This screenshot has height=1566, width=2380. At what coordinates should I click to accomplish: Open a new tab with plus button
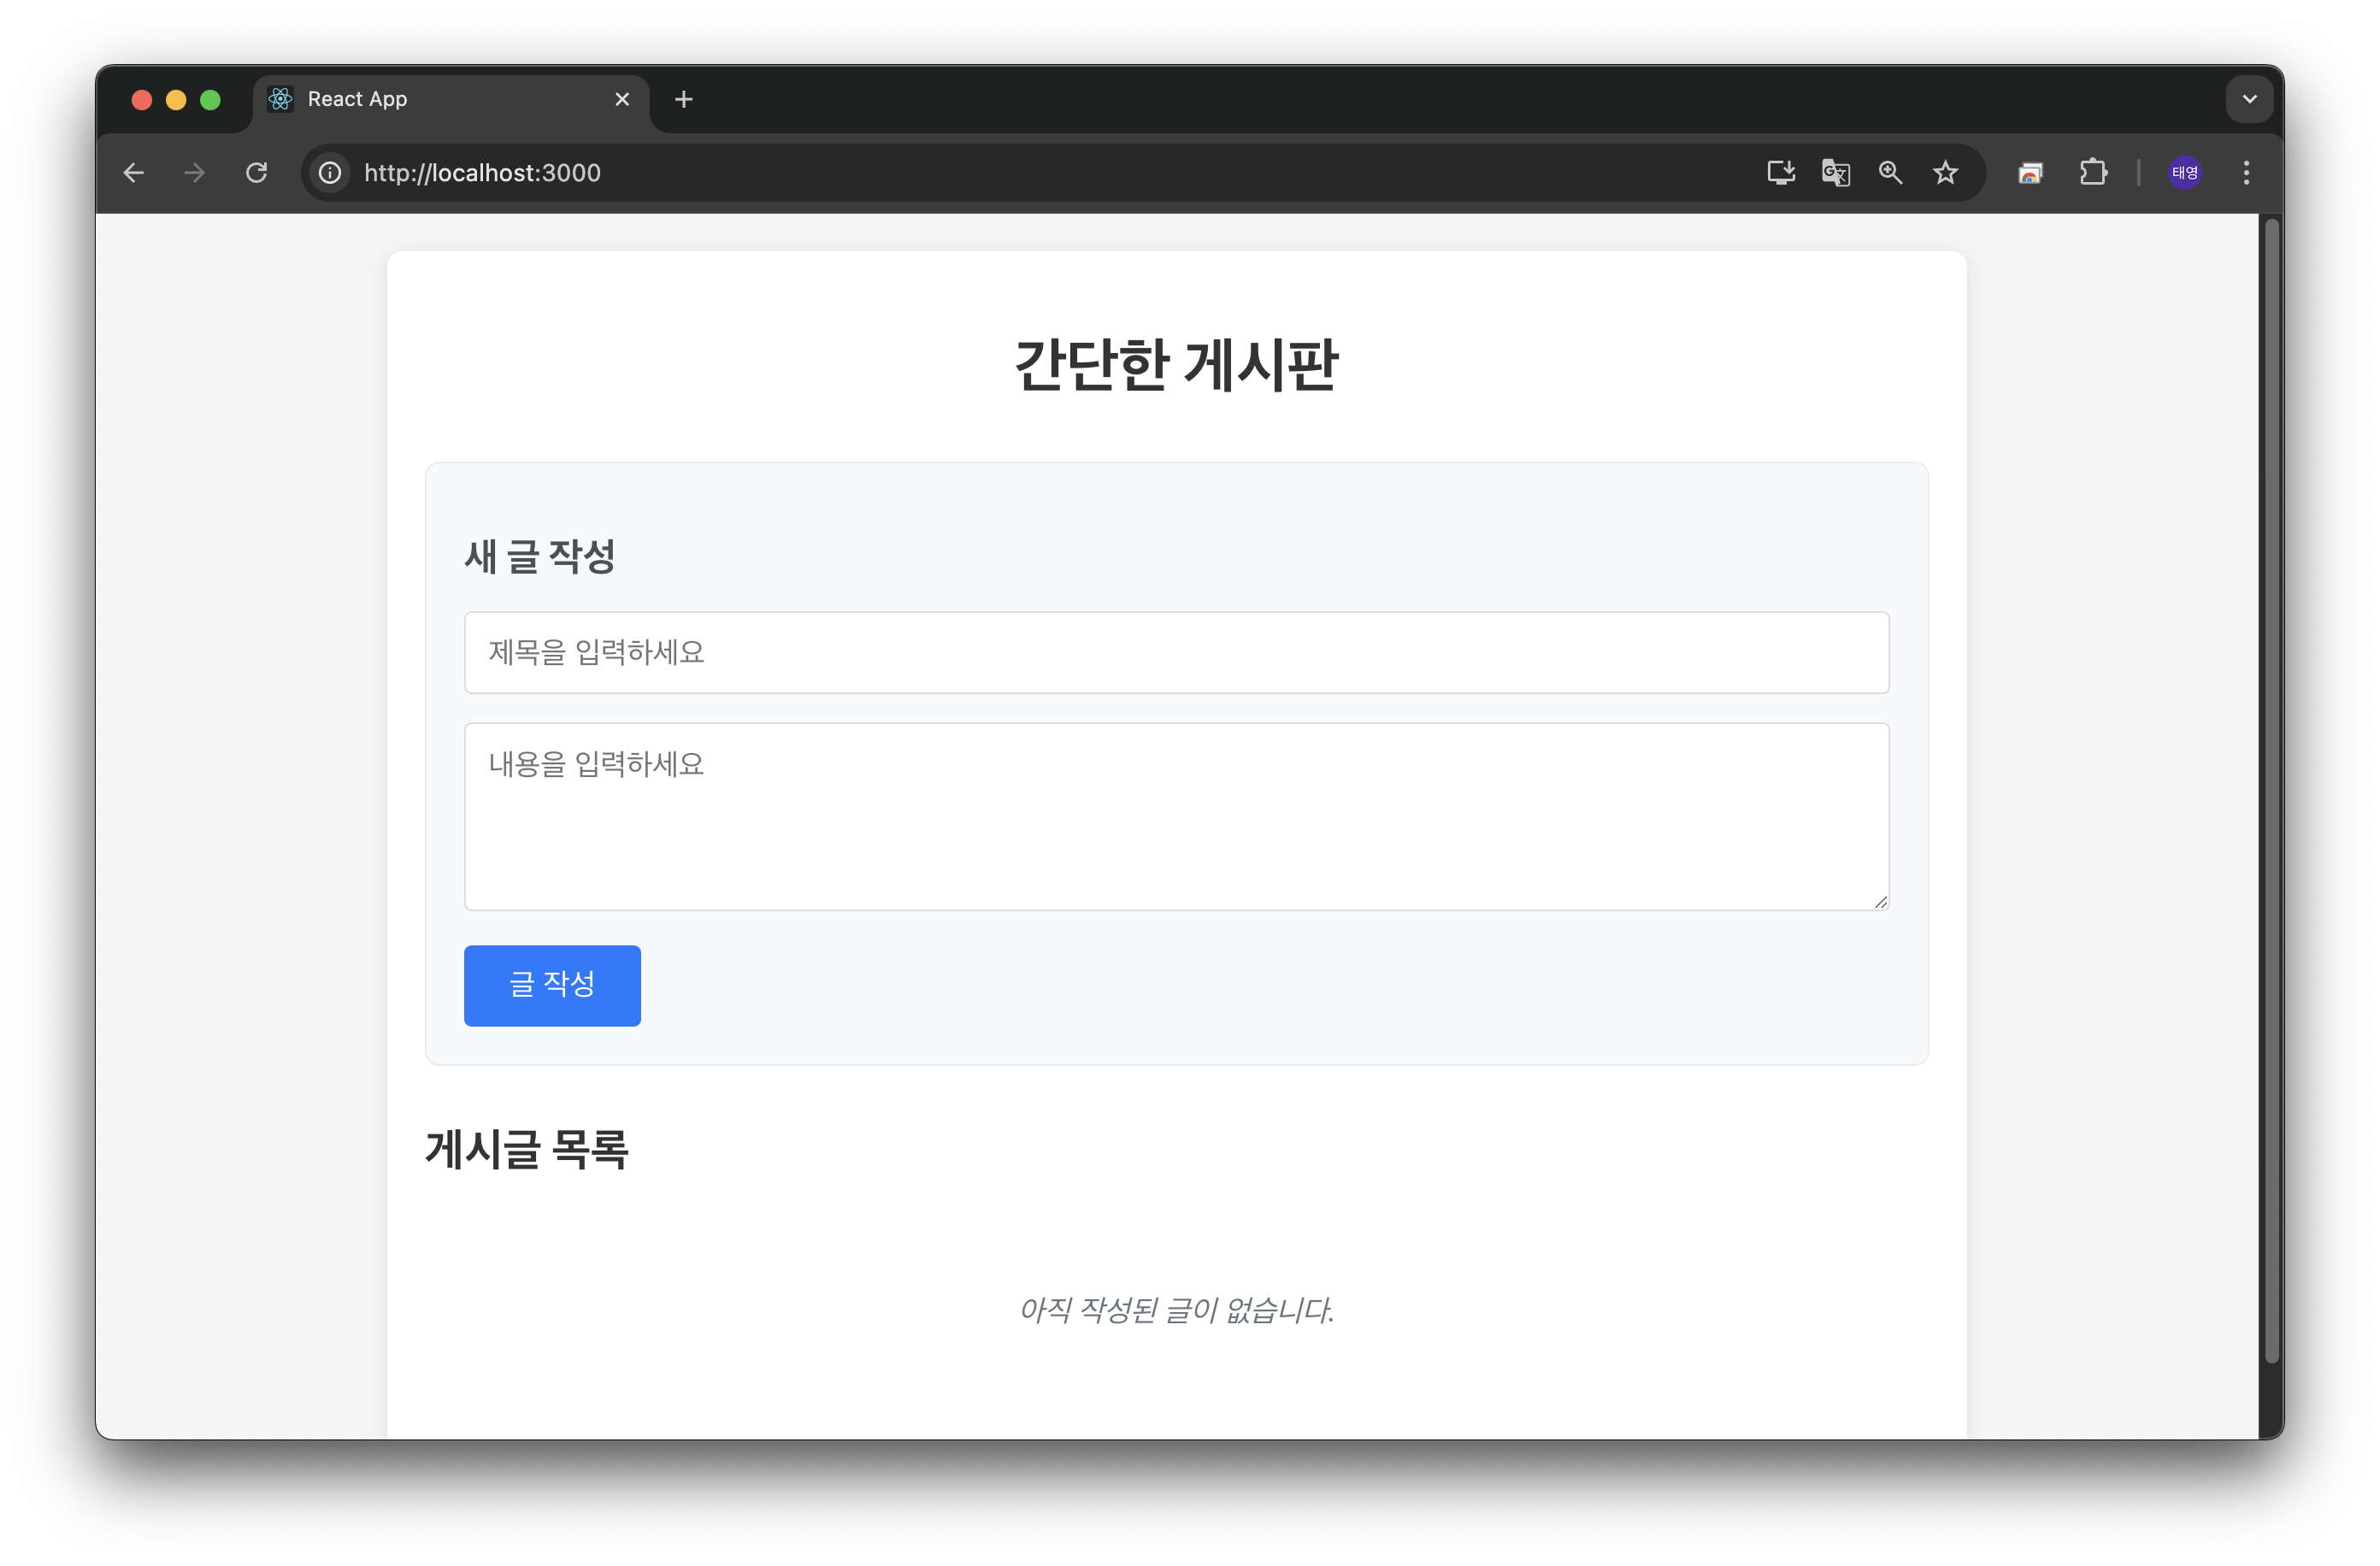tap(684, 99)
